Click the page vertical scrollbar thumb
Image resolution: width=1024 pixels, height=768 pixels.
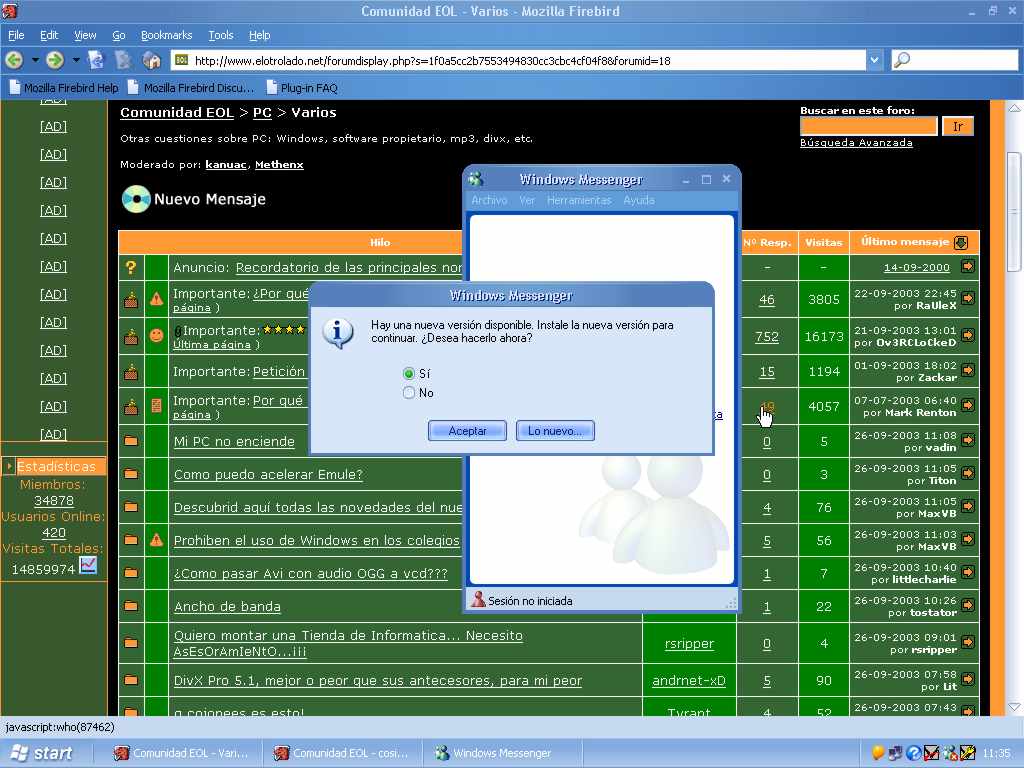(x=1014, y=212)
